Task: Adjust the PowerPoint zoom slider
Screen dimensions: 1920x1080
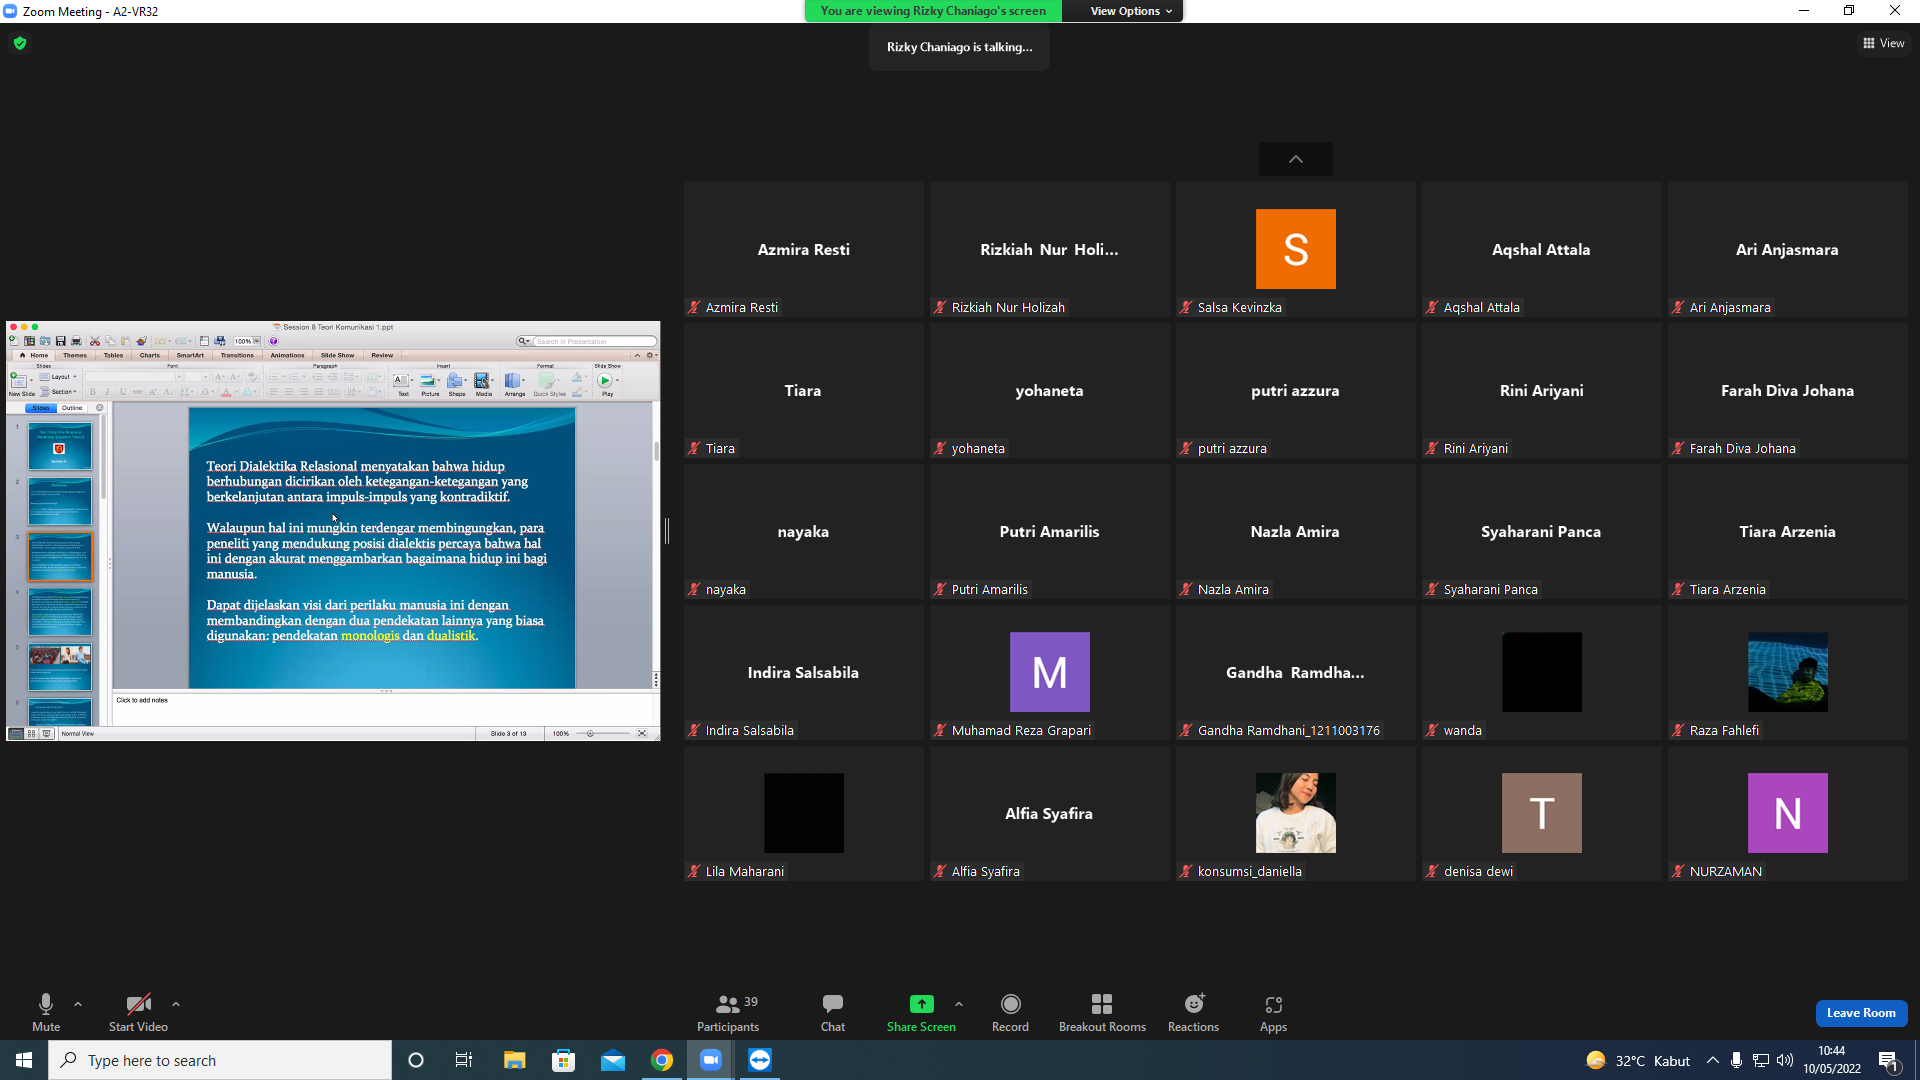Action: click(603, 734)
